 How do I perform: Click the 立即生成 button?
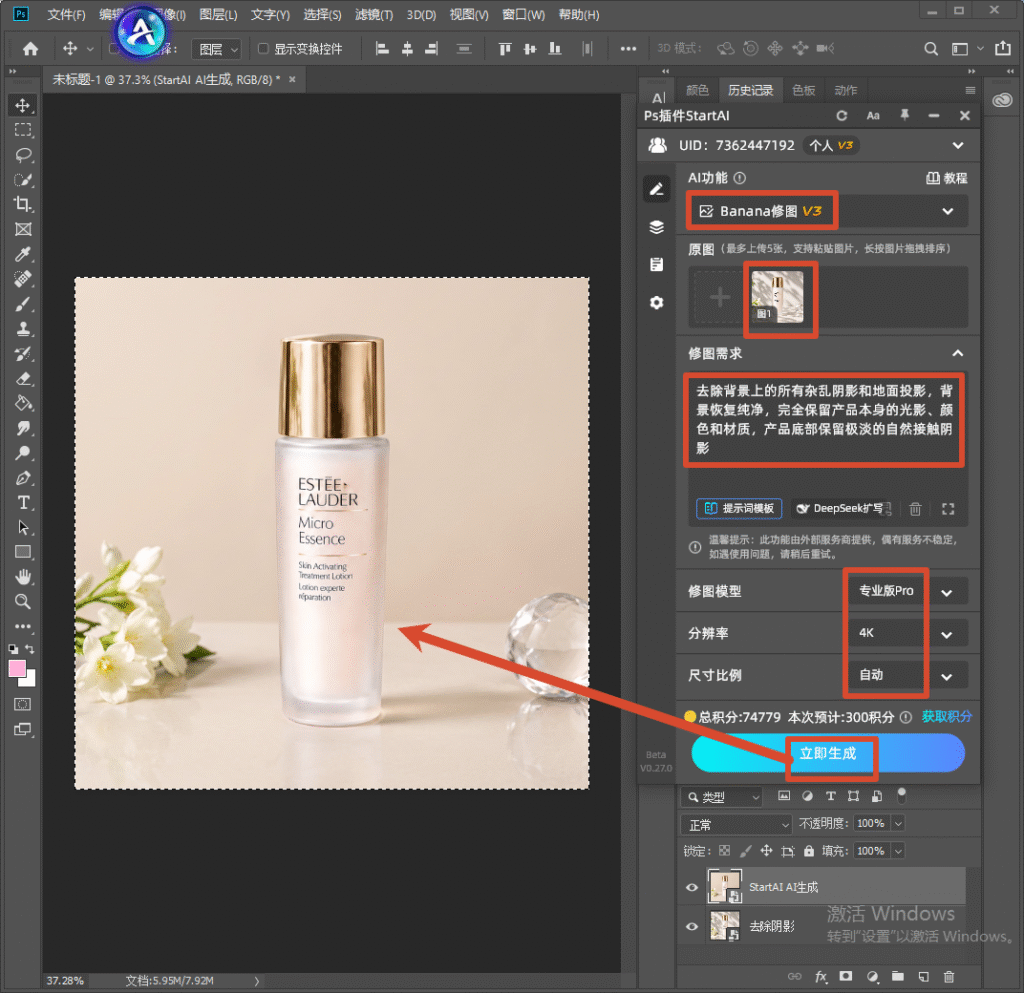click(x=828, y=753)
